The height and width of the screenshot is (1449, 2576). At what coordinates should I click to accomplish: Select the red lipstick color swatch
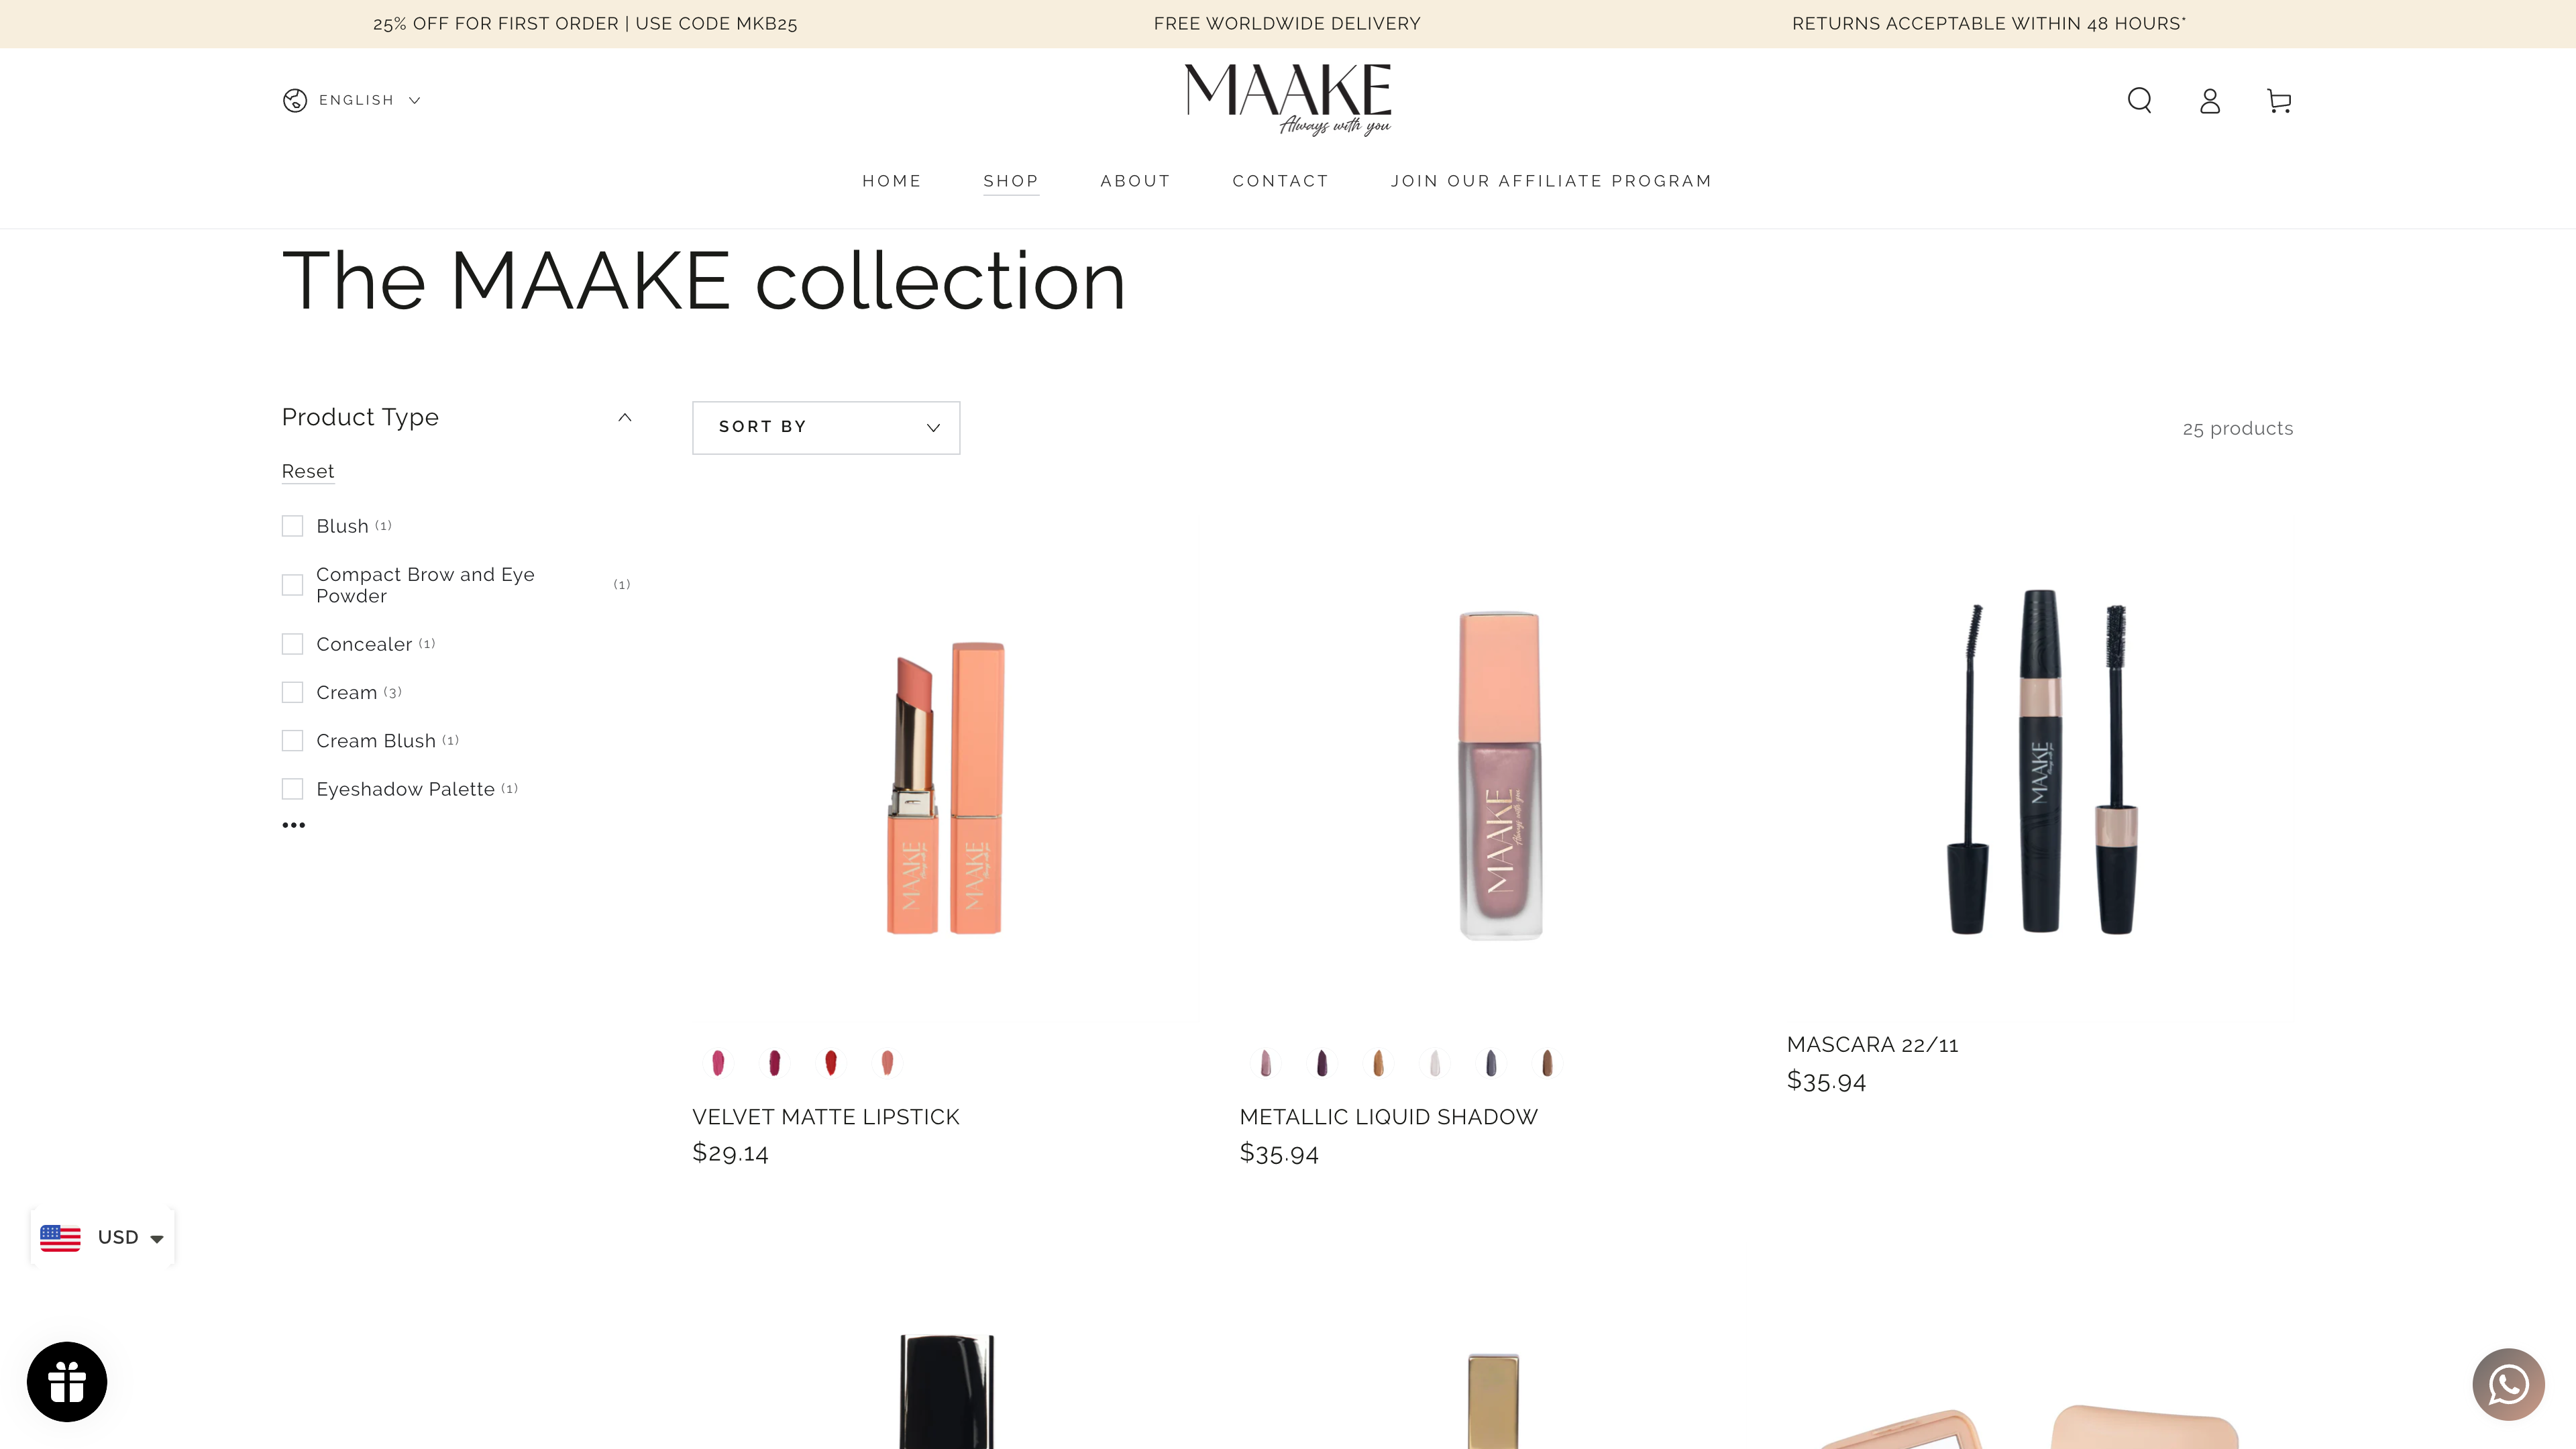[x=830, y=1062]
